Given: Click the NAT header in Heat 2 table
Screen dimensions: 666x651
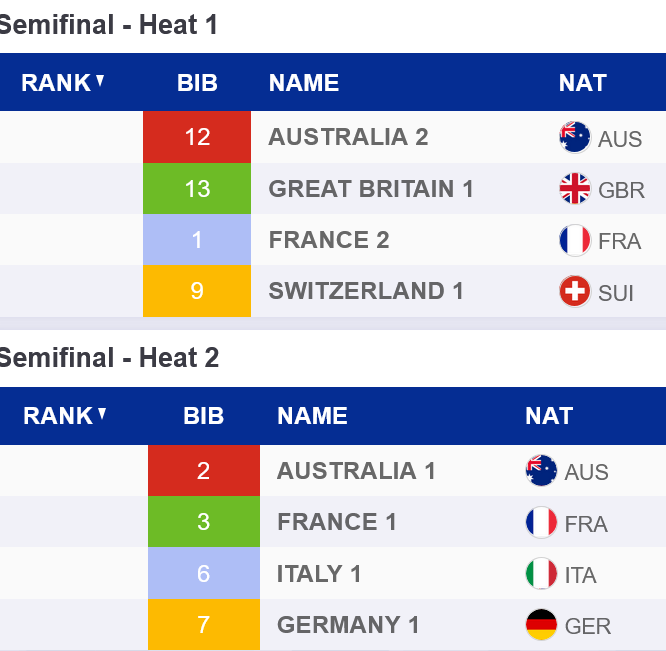Looking at the screenshot, I should click(x=549, y=416).
